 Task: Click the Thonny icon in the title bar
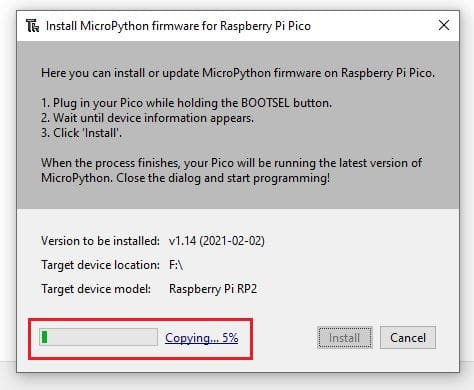[32, 26]
